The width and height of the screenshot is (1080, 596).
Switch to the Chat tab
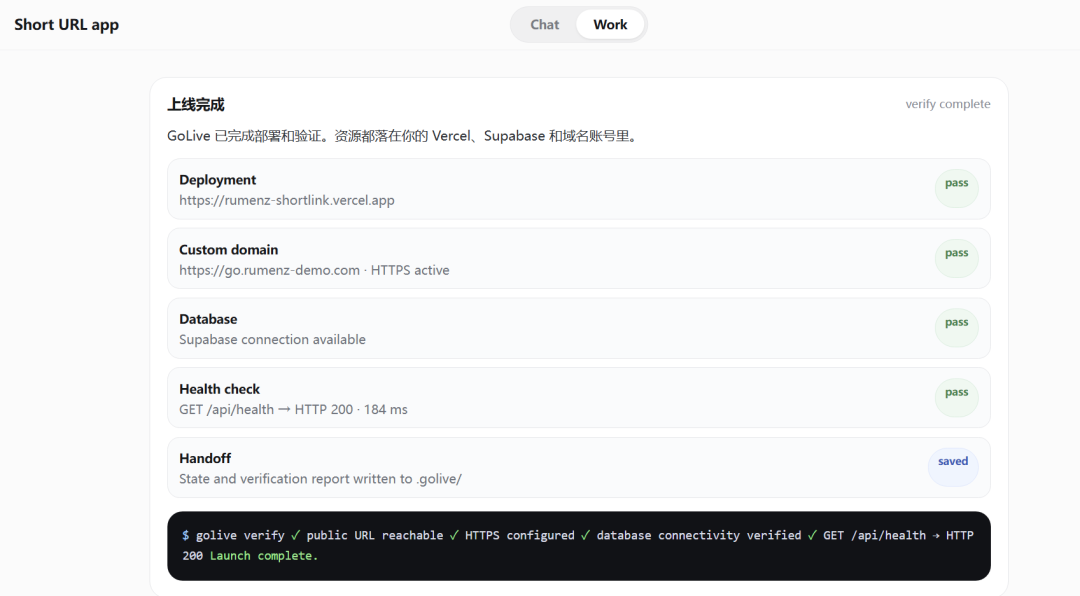[544, 25]
